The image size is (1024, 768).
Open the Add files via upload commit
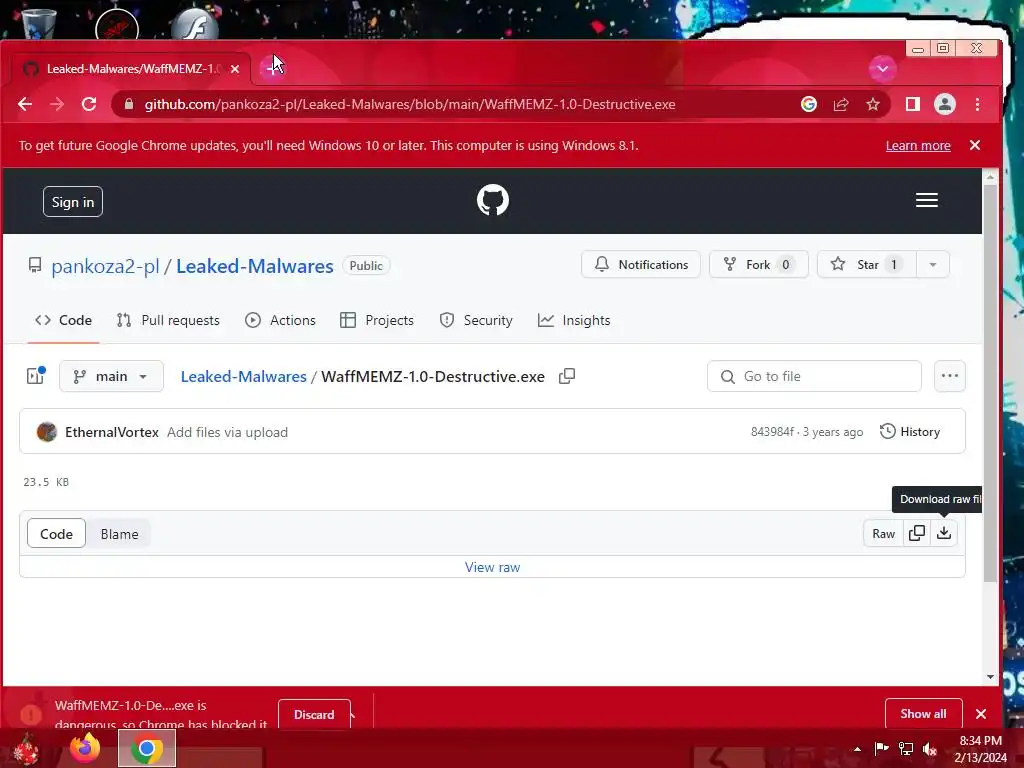click(227, 432)
